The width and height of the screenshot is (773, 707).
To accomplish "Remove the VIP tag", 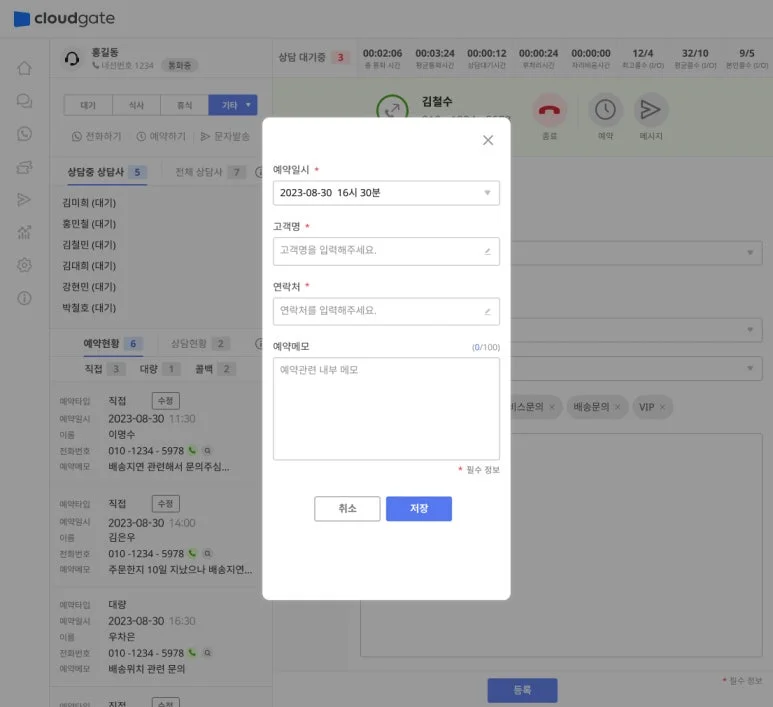I will [663, 407].
